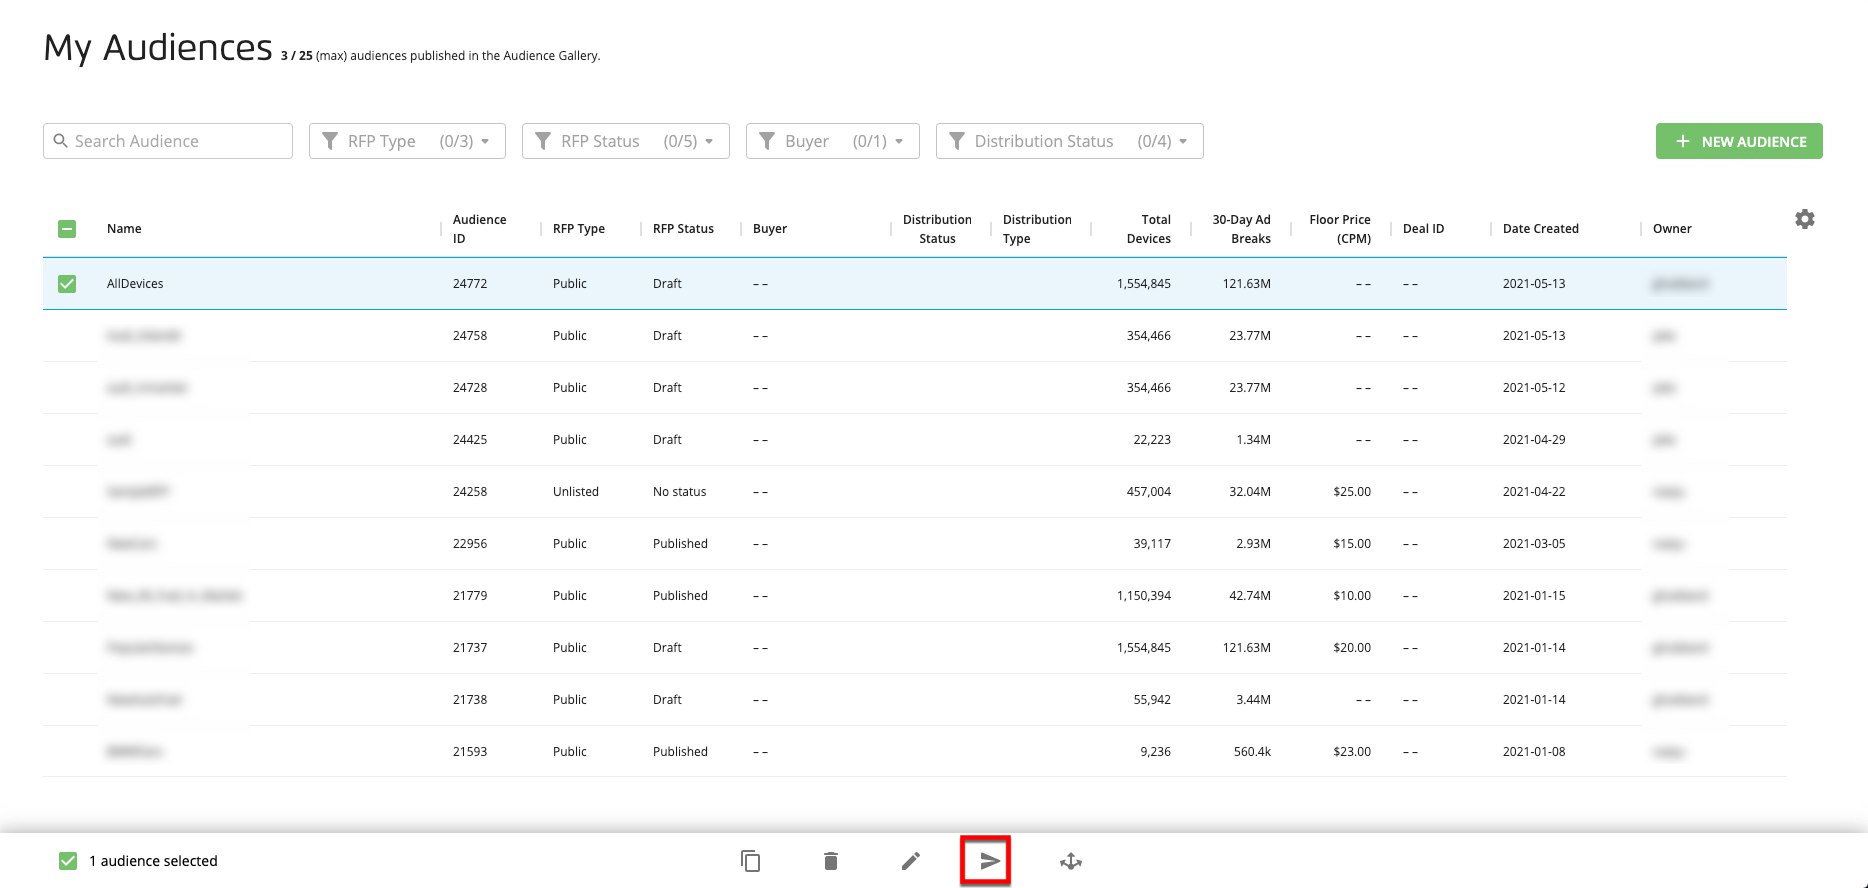Sort by Total Devices column header
1868x888 pixels.
click(1149, 229)
